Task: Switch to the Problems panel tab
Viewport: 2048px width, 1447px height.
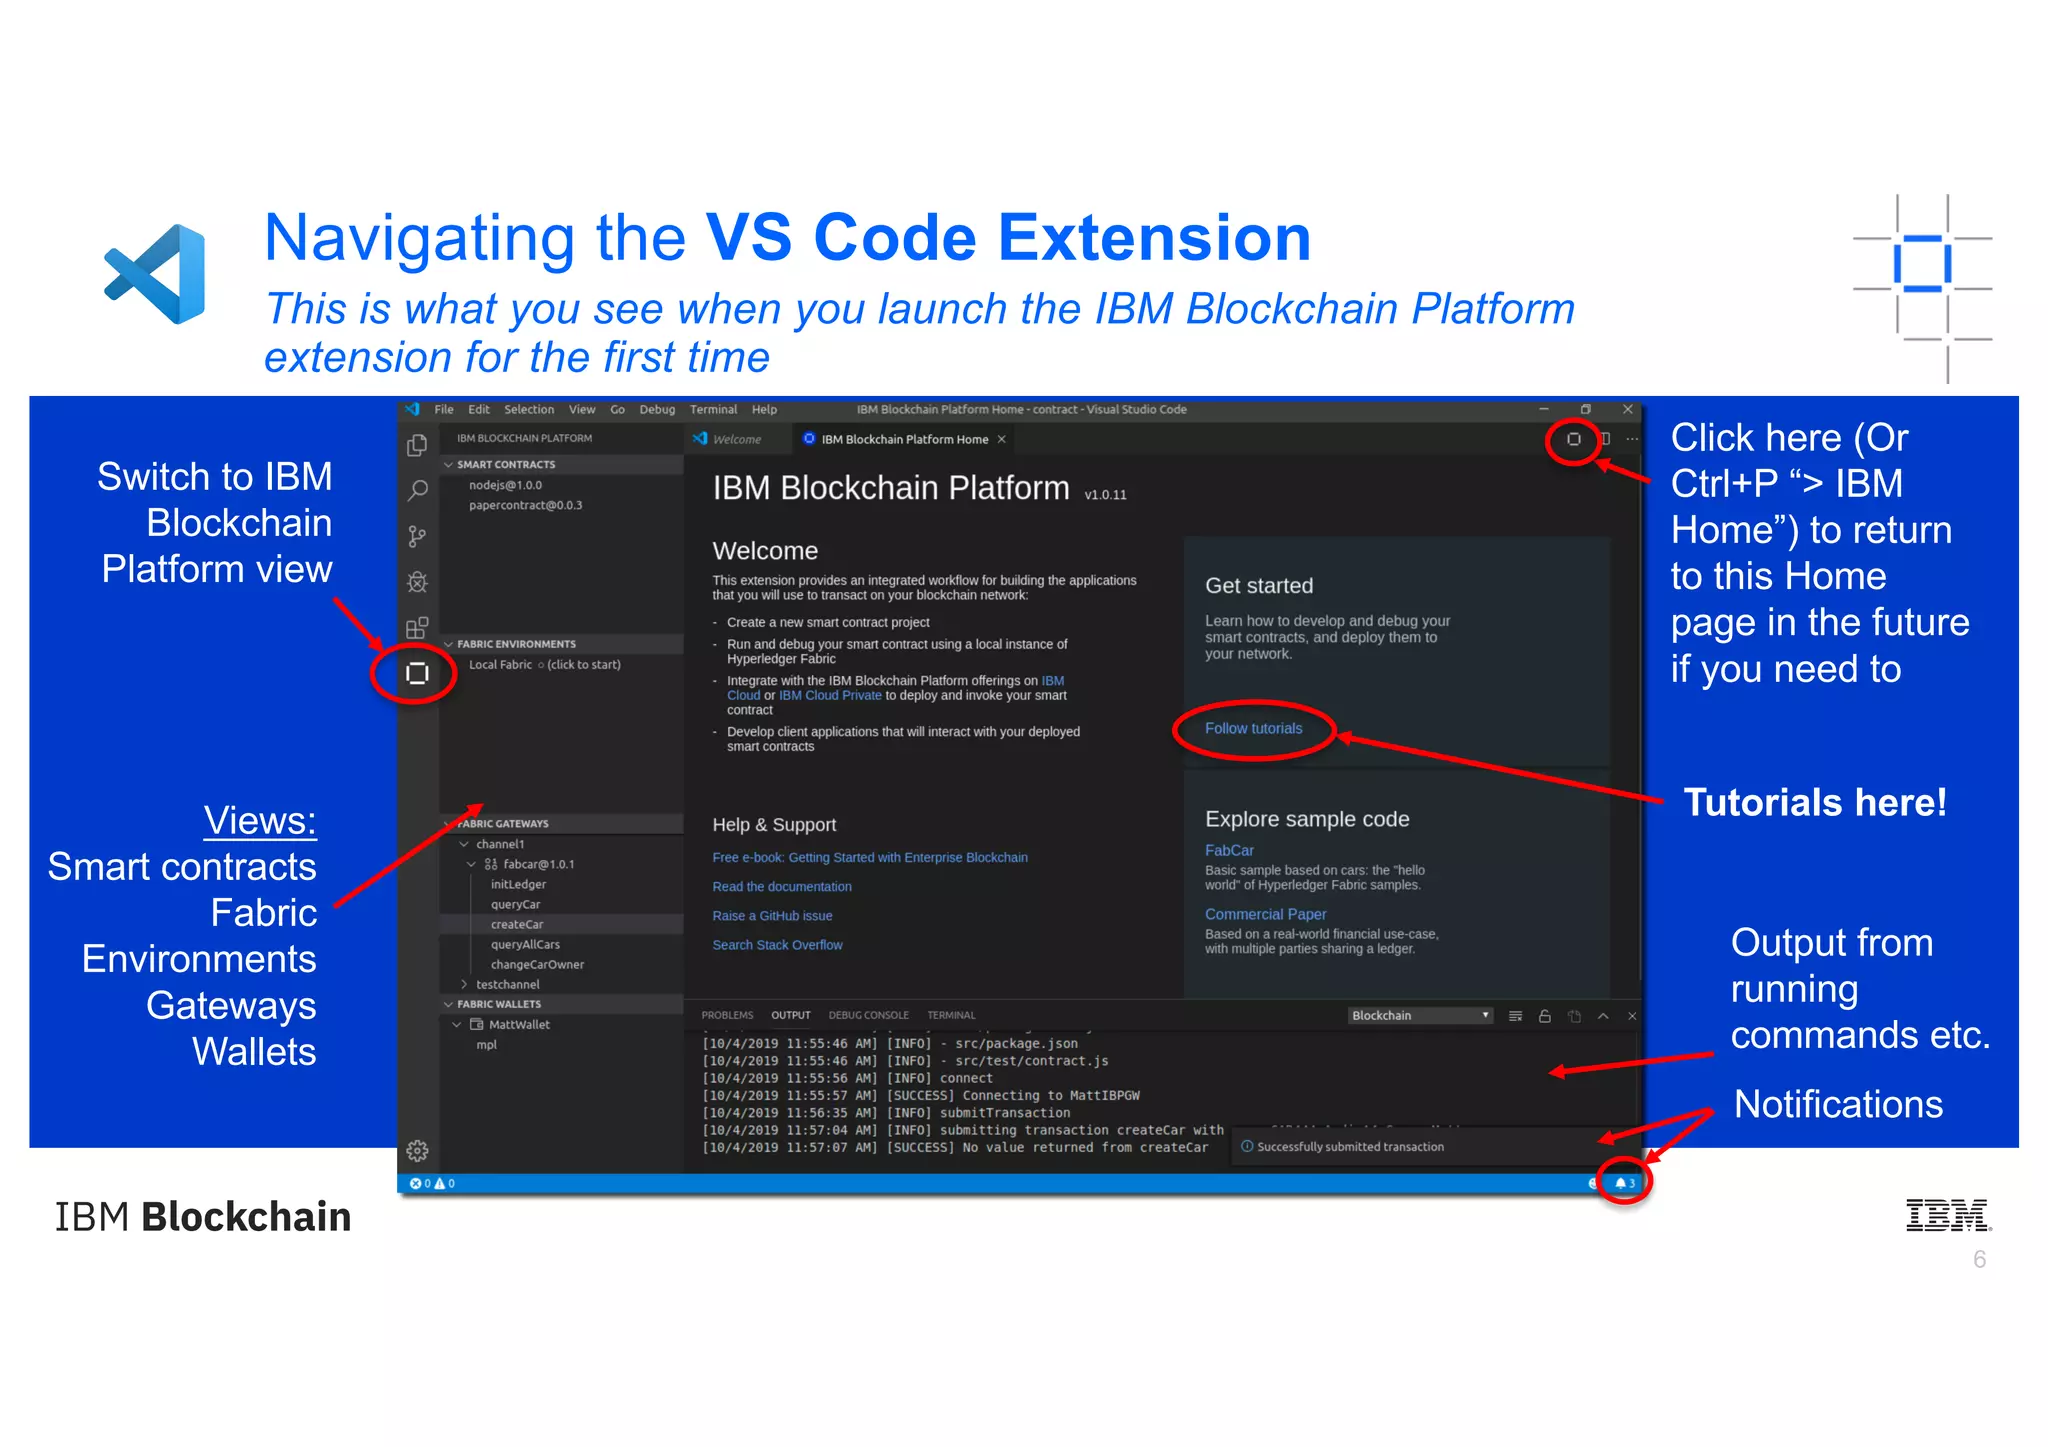Action: click(x=727, y=1015)
